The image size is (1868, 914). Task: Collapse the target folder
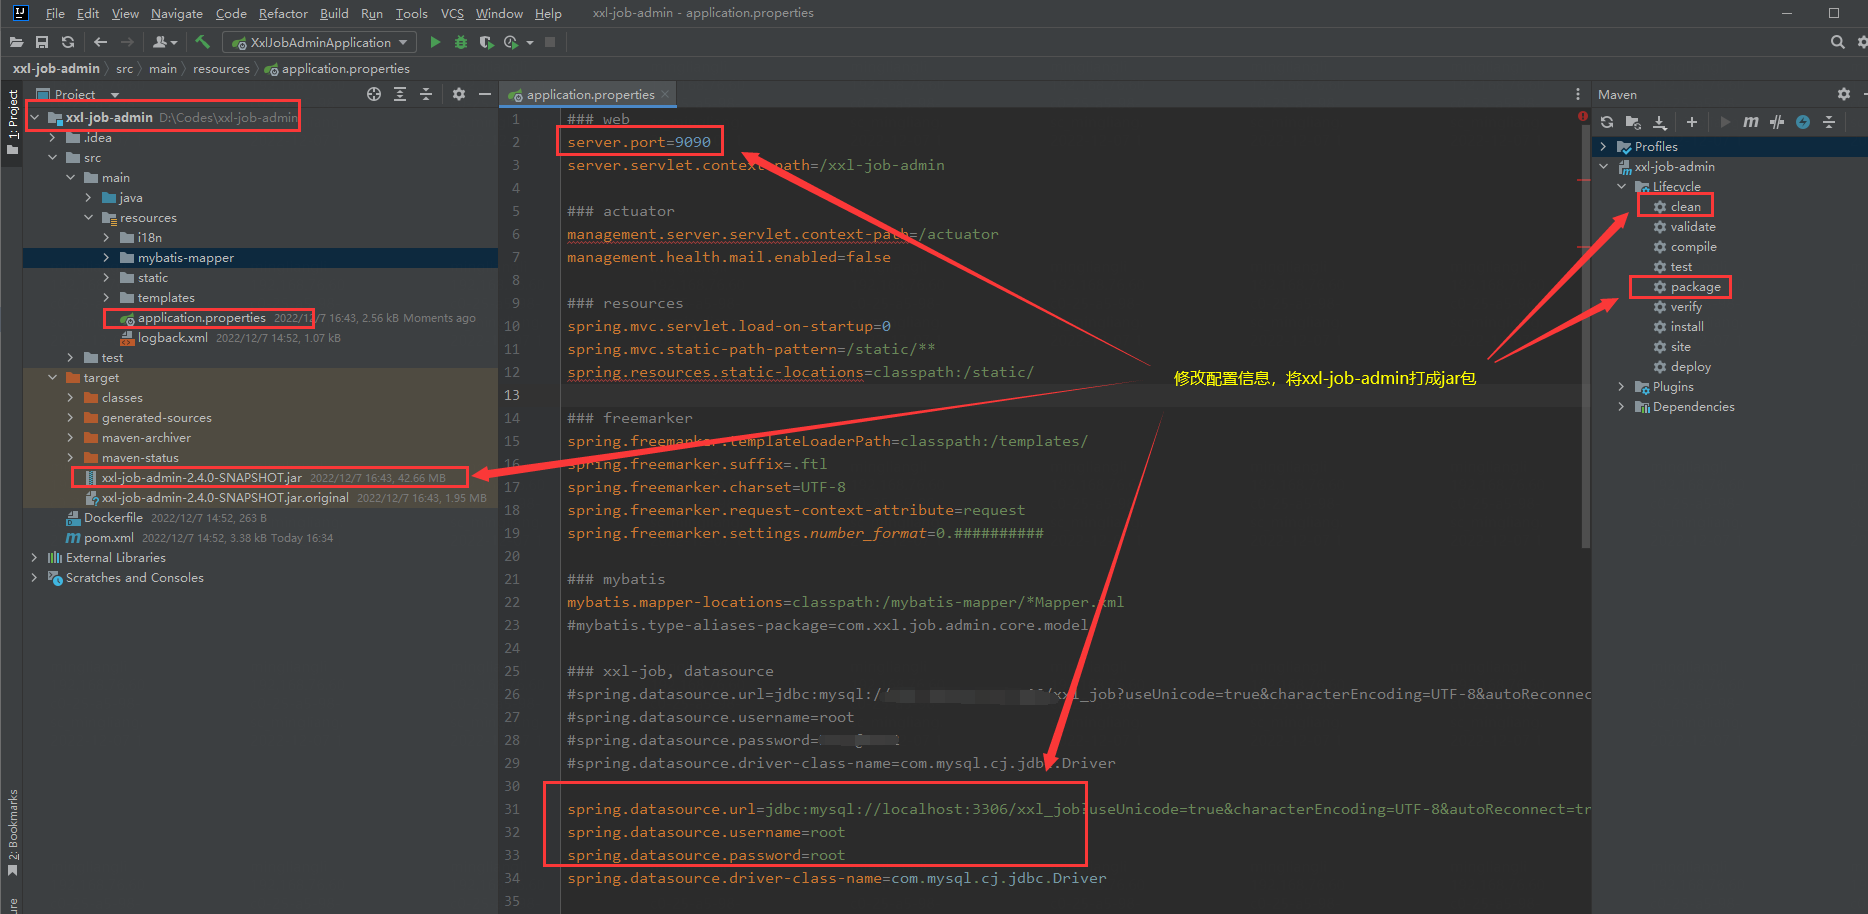[x=53, y=378]
